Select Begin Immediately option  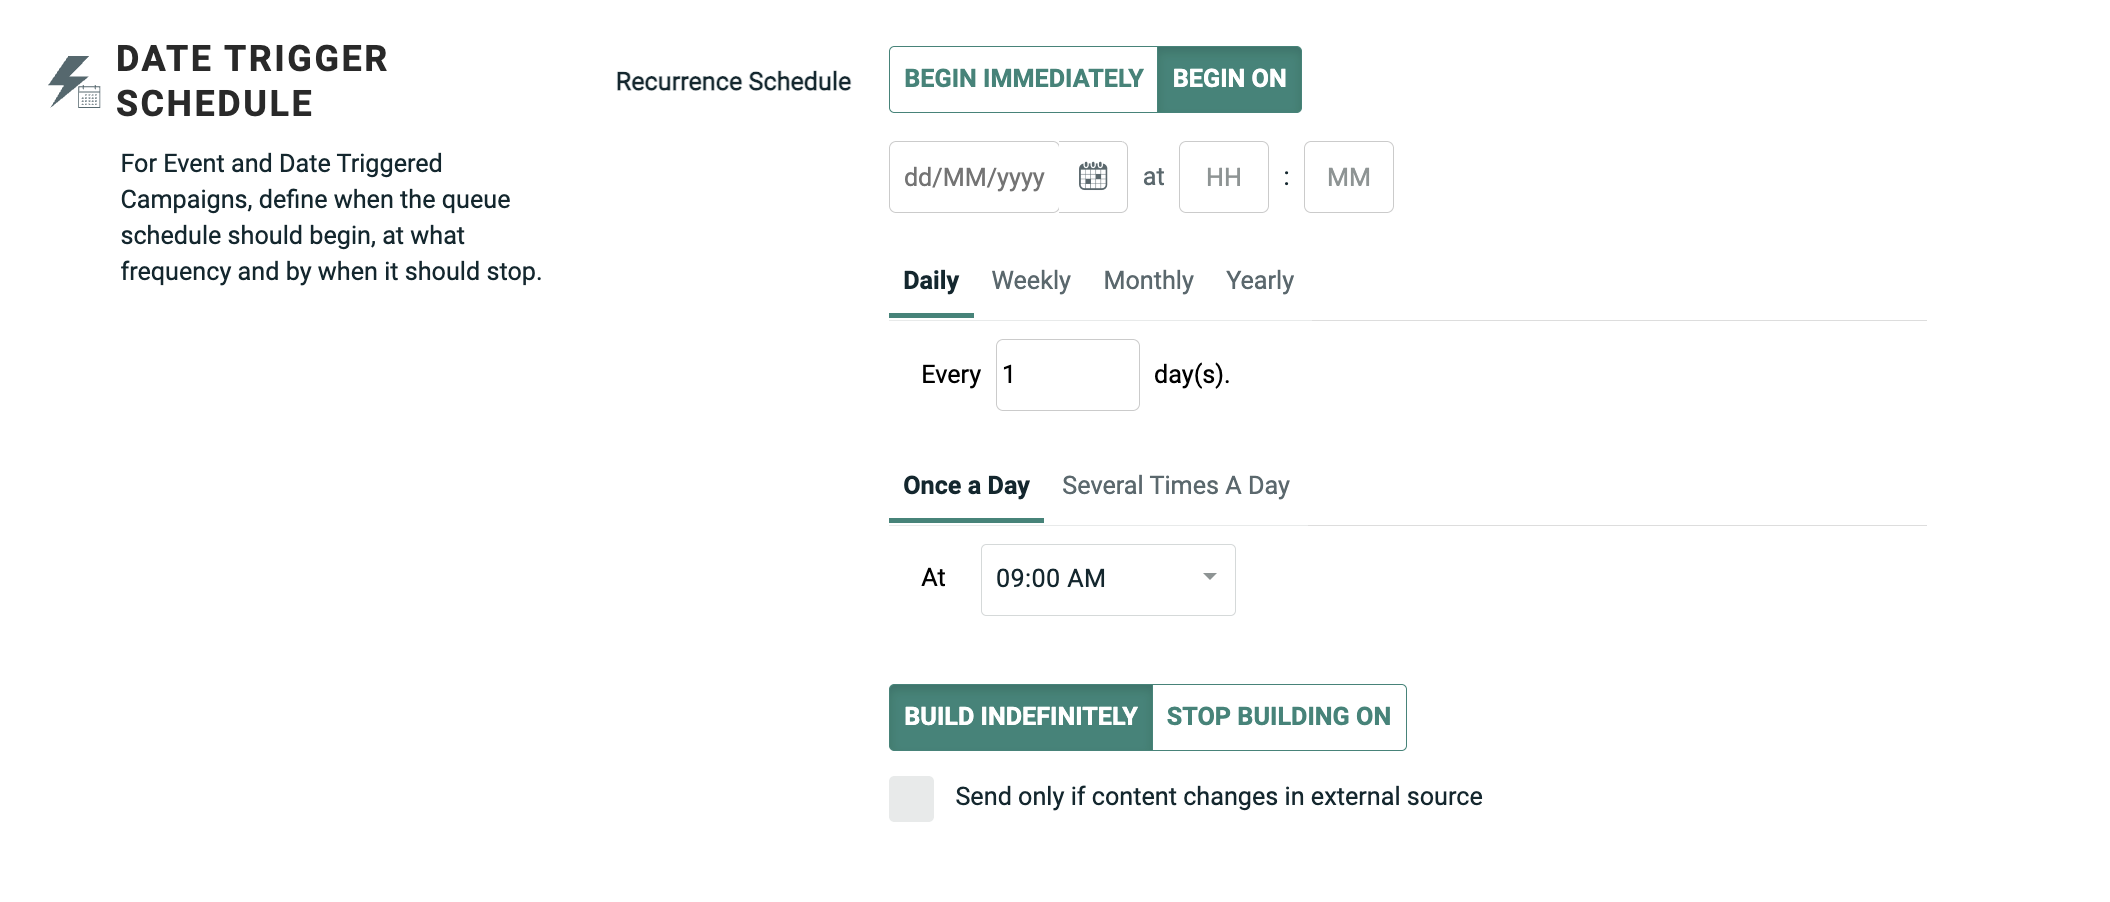click(x=1023, y=79)
